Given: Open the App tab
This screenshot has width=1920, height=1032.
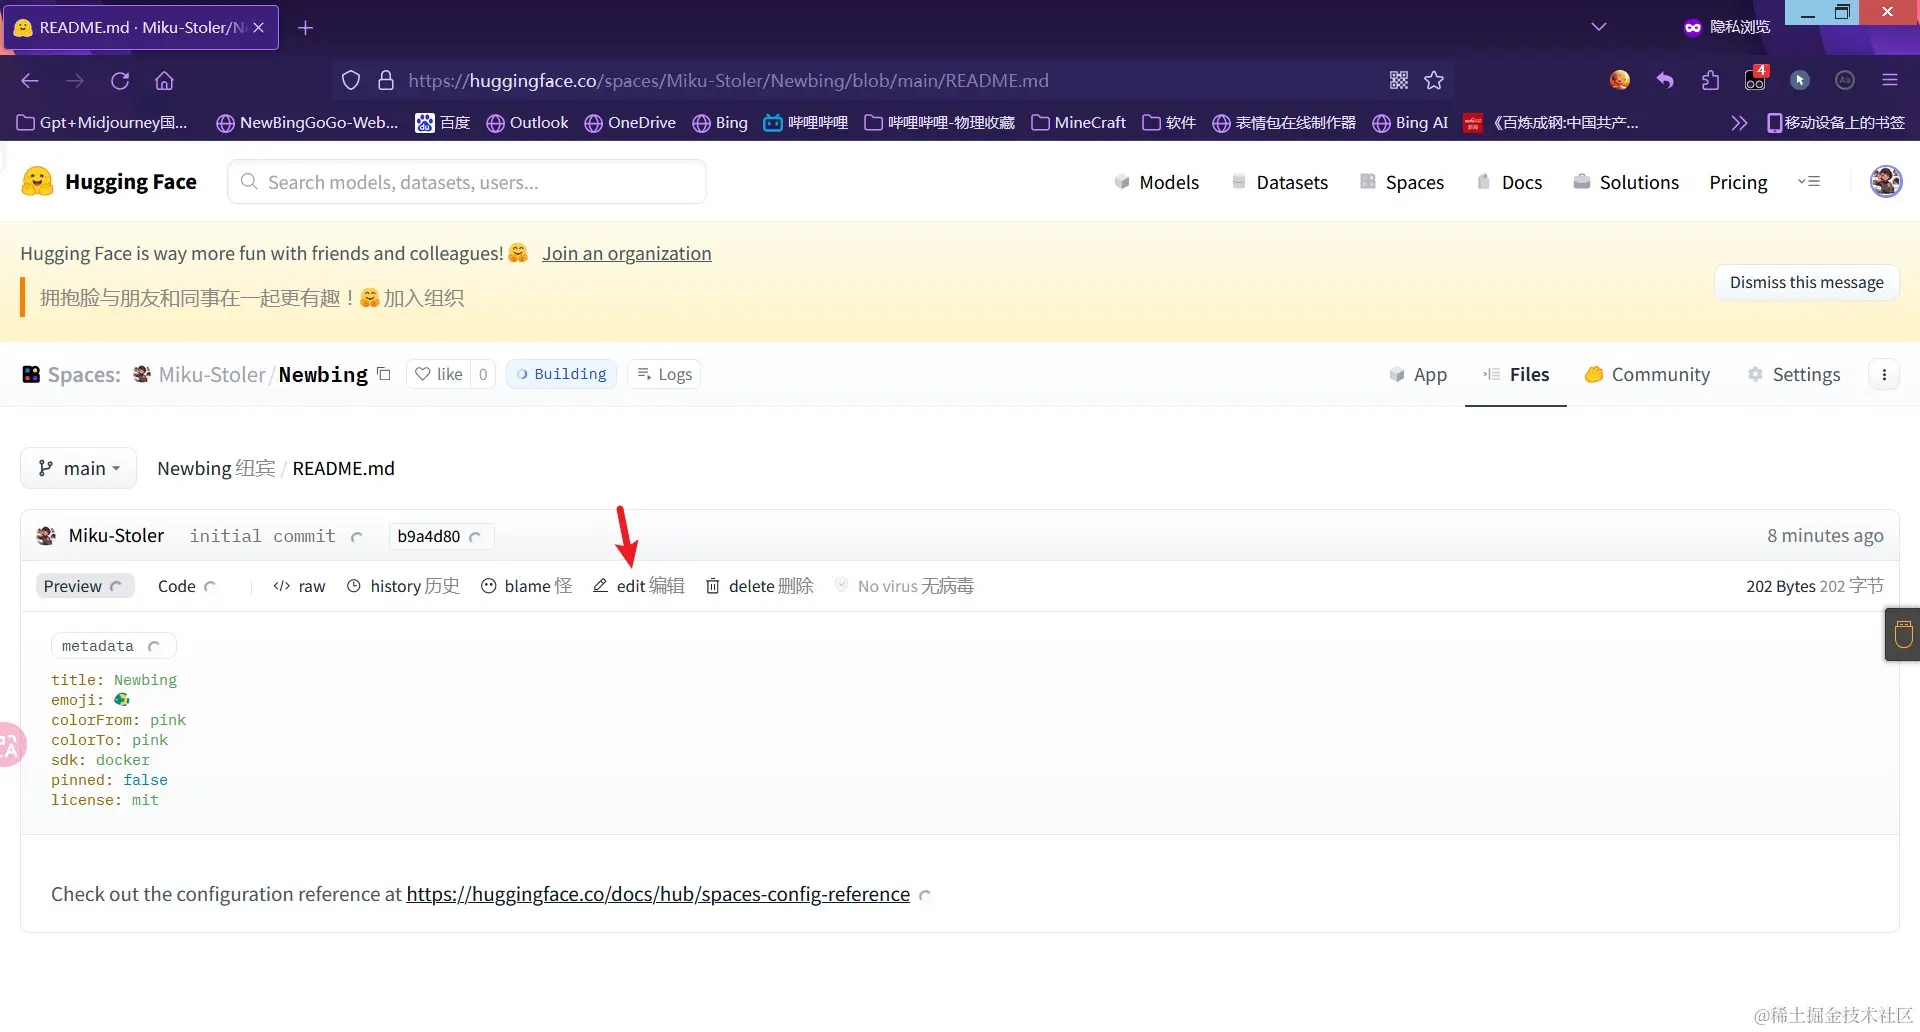Looking at the screenshot, I should click(x=1418, y=374).
